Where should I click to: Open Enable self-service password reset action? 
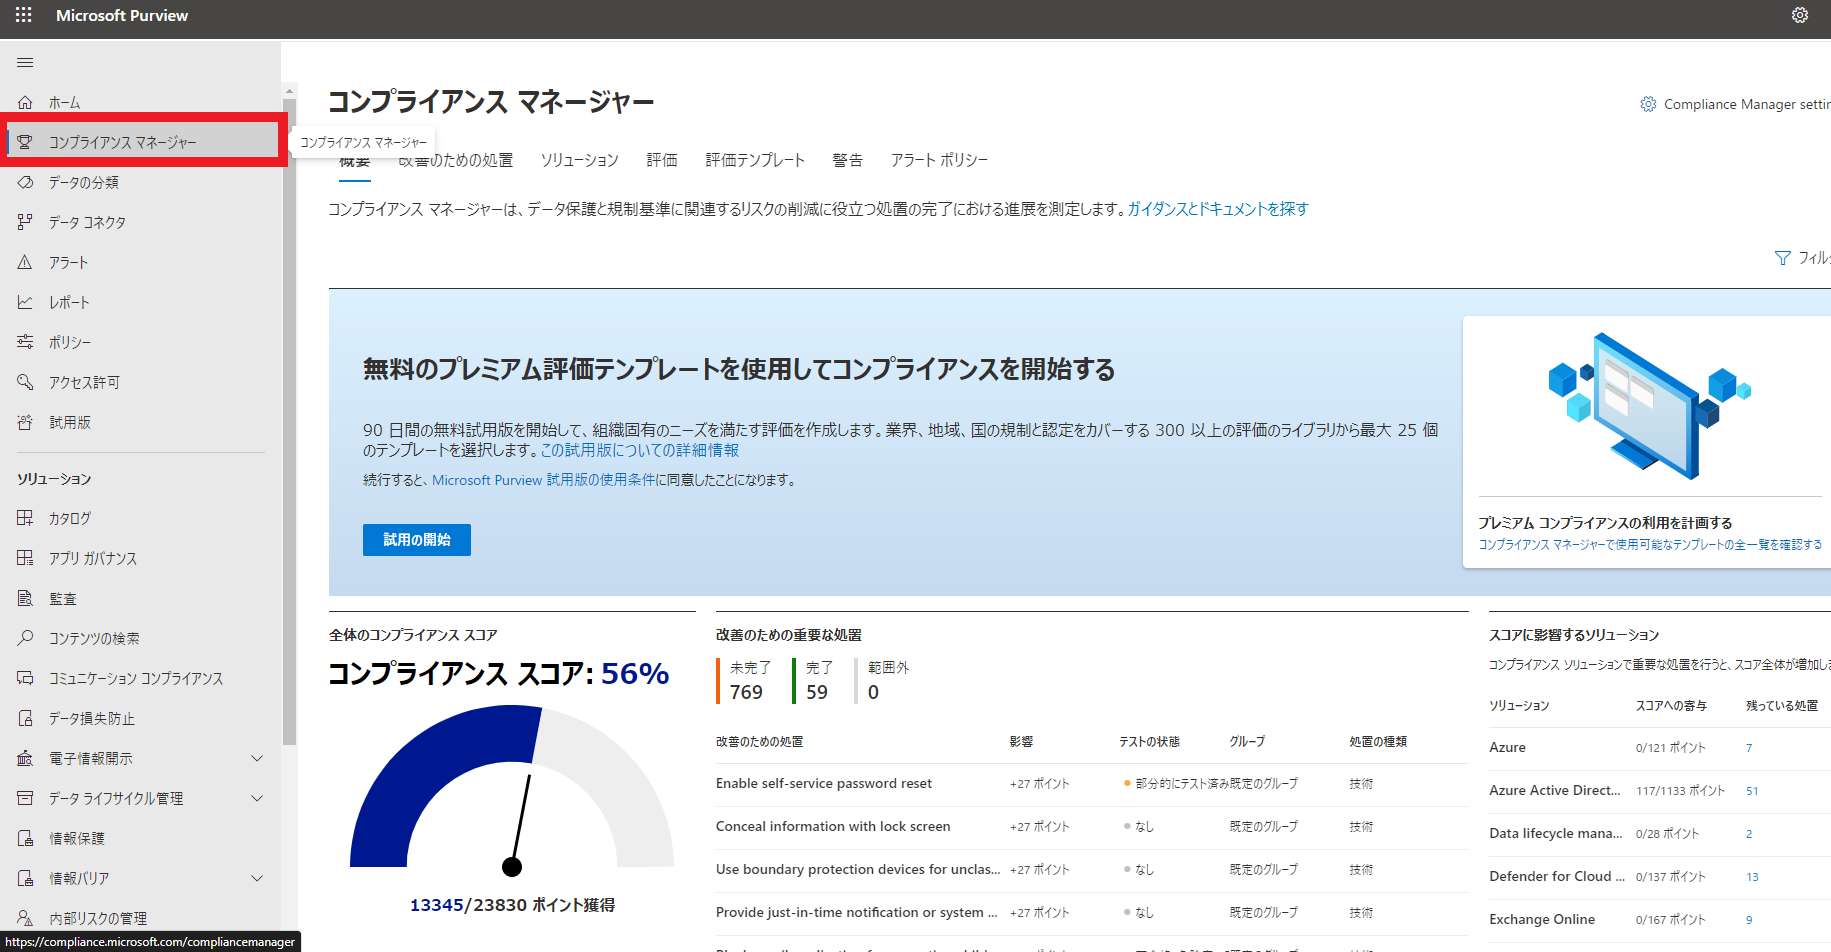tap(824, 784)
